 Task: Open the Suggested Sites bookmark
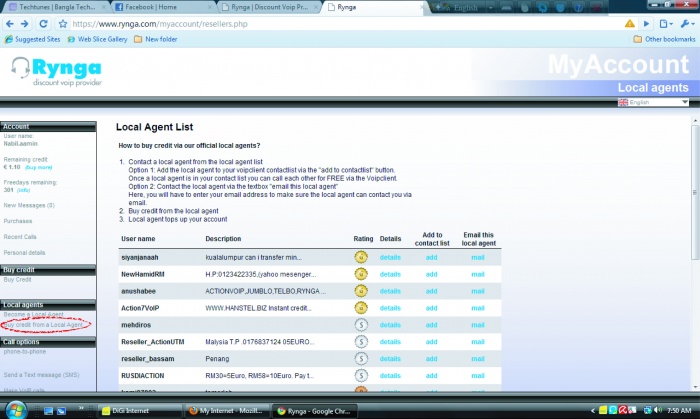point(32,39)
